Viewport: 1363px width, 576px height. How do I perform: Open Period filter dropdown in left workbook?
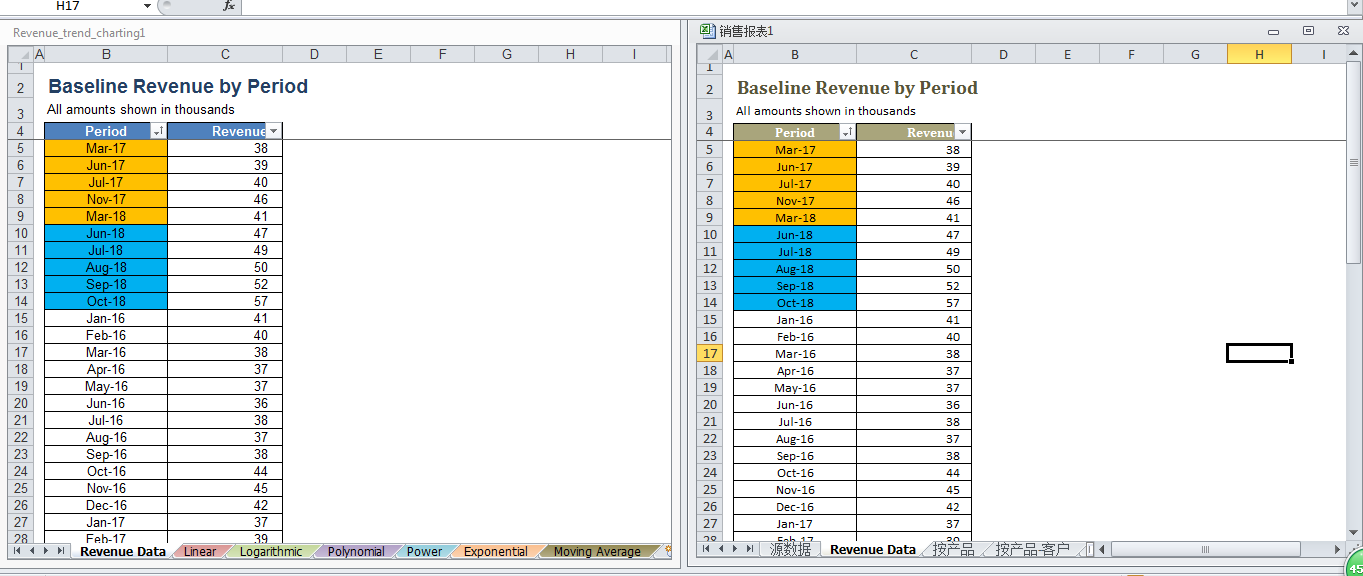(x=158, y=131)
